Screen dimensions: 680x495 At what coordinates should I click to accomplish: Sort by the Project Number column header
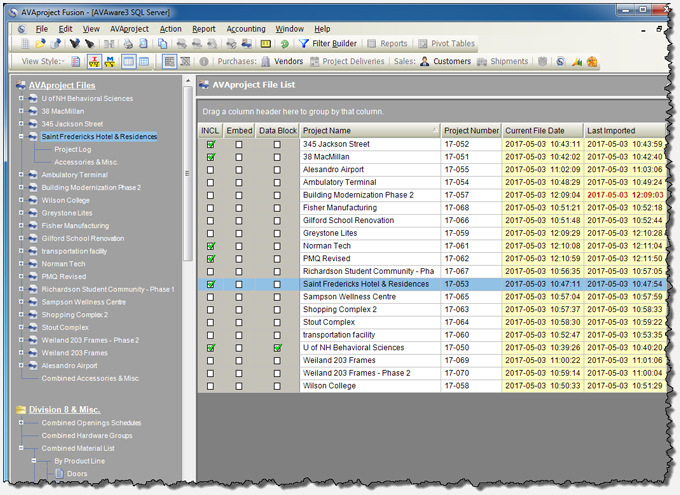[471, 131]
